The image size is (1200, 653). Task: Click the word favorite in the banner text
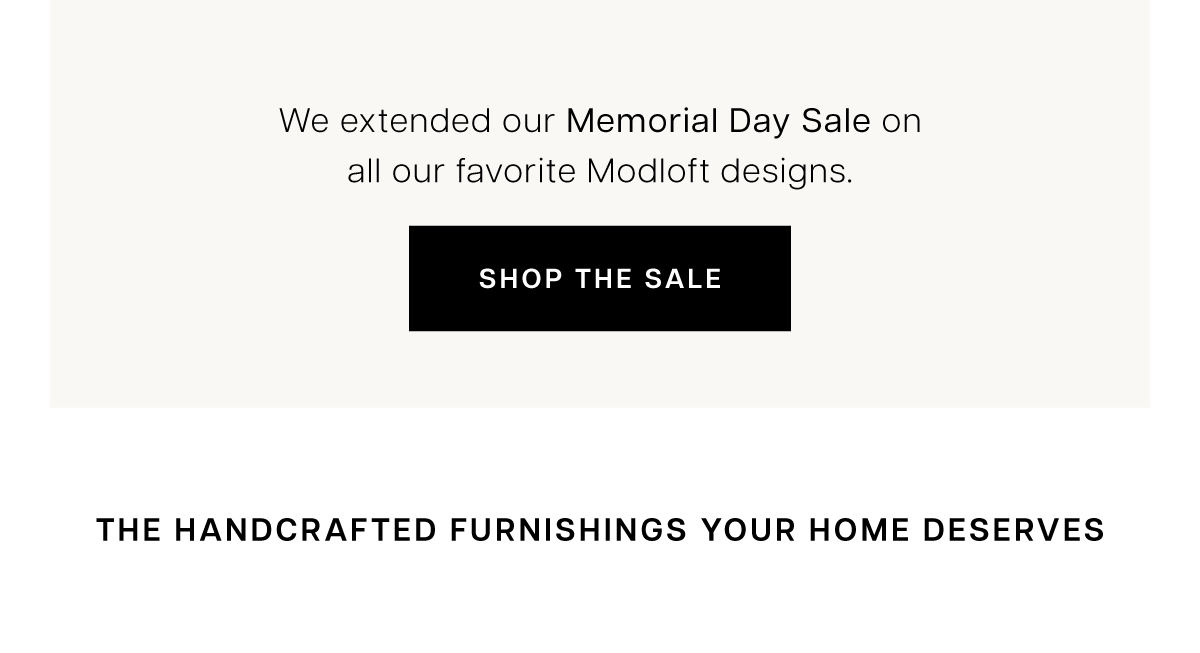tap(516, 172)
